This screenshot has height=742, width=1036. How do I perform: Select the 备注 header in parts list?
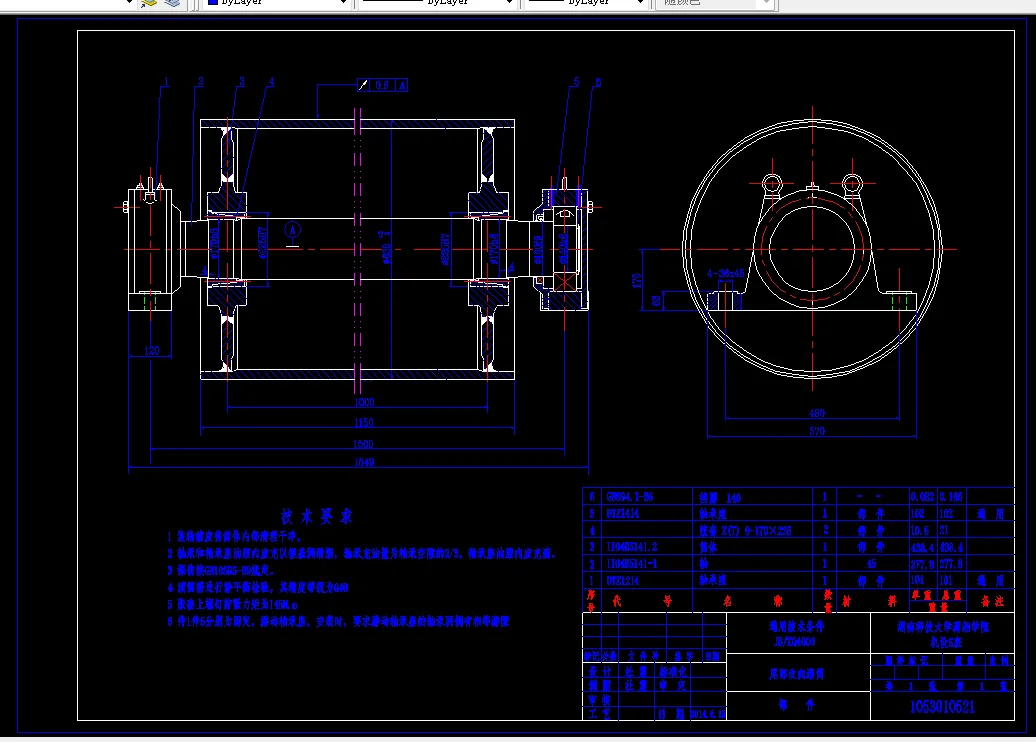pyautogui.click(x=992, y=601)
